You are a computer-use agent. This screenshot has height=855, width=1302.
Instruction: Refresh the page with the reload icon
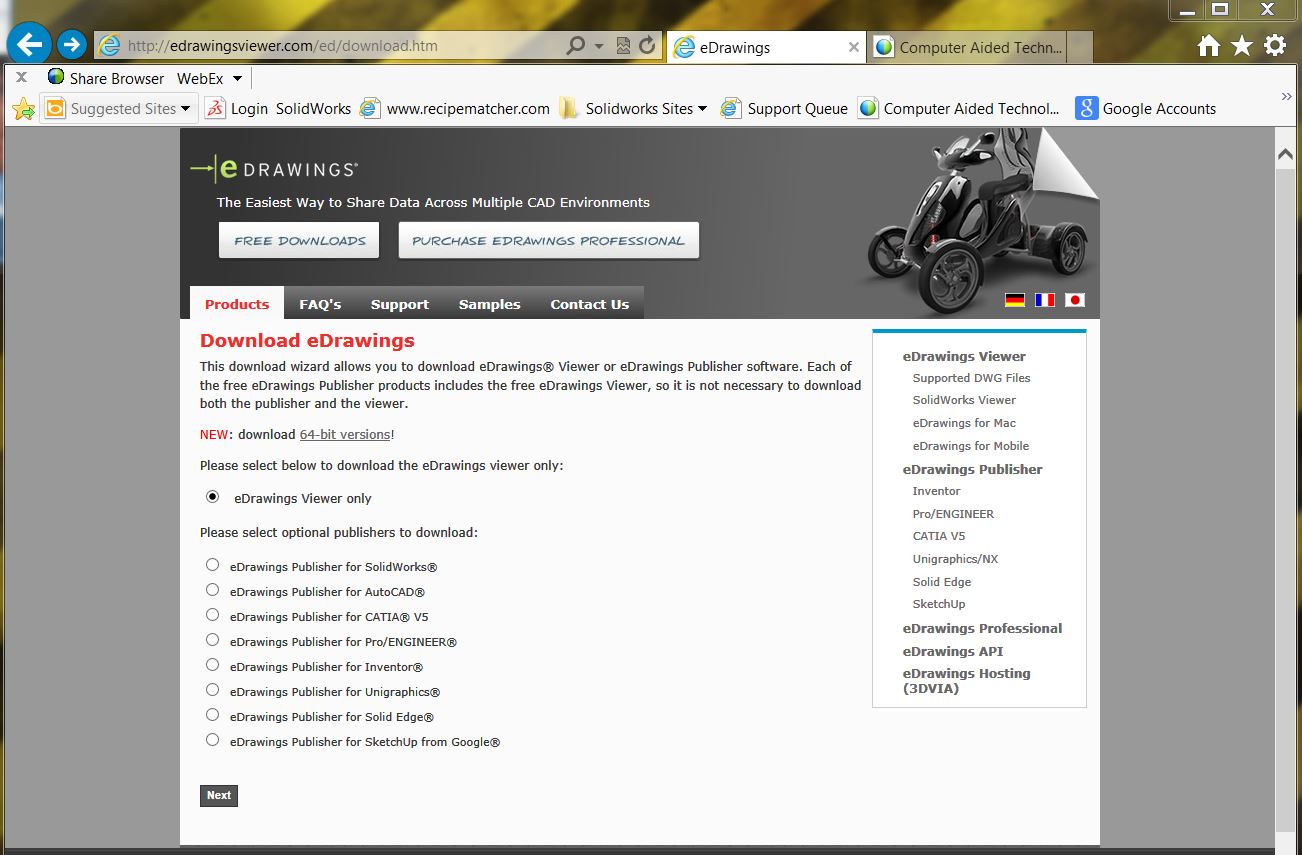647,45
